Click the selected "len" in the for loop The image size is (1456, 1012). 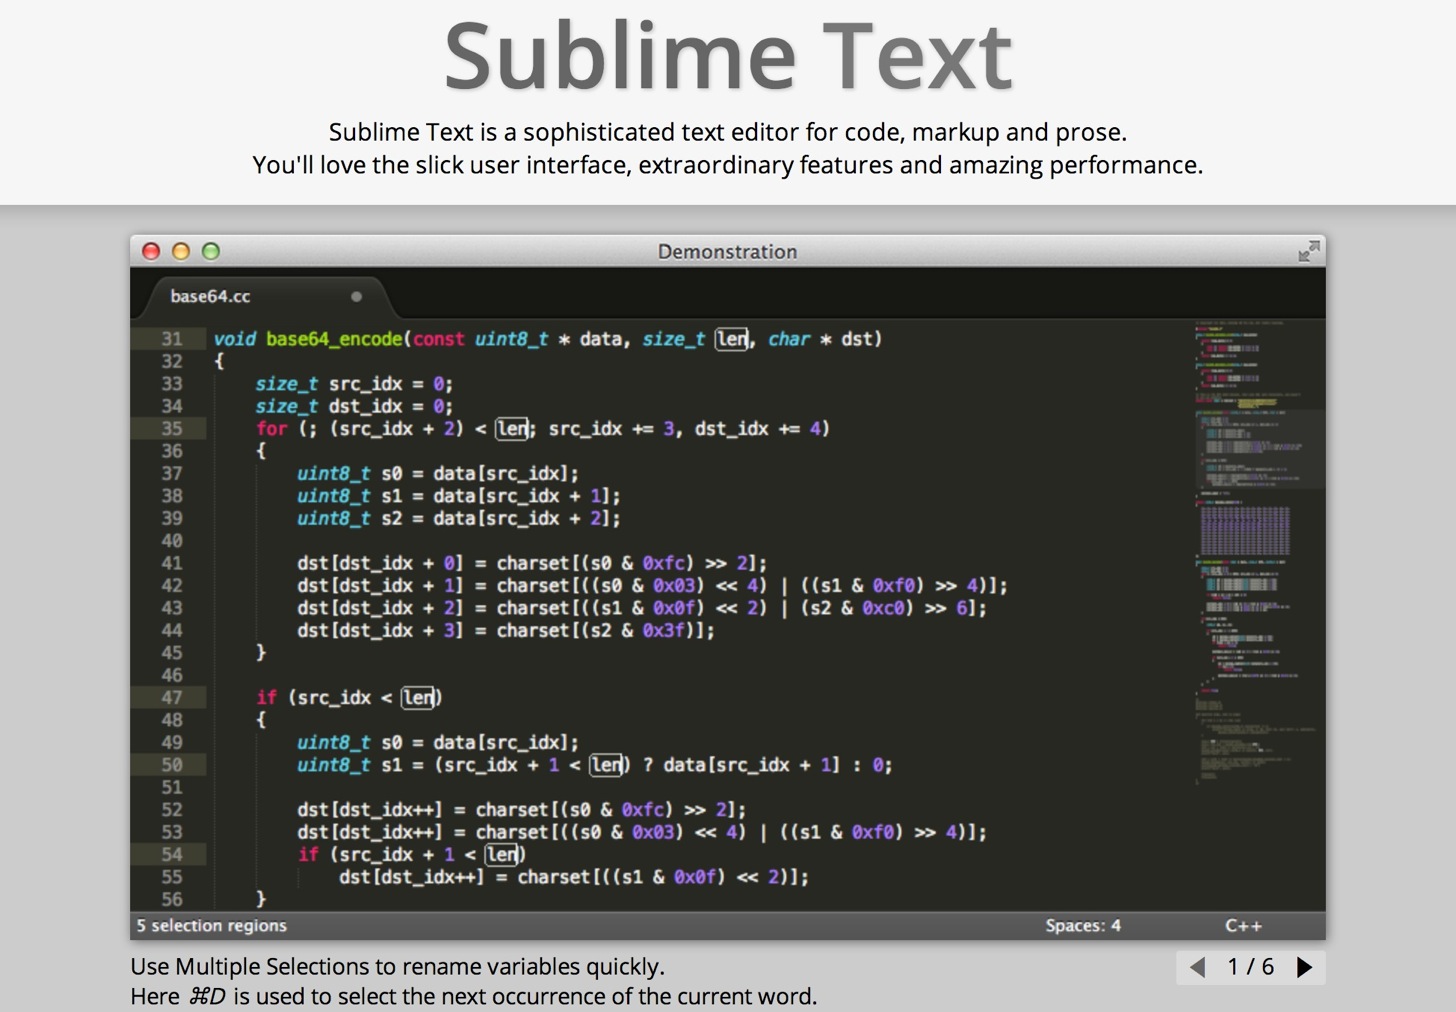(512, 429)
